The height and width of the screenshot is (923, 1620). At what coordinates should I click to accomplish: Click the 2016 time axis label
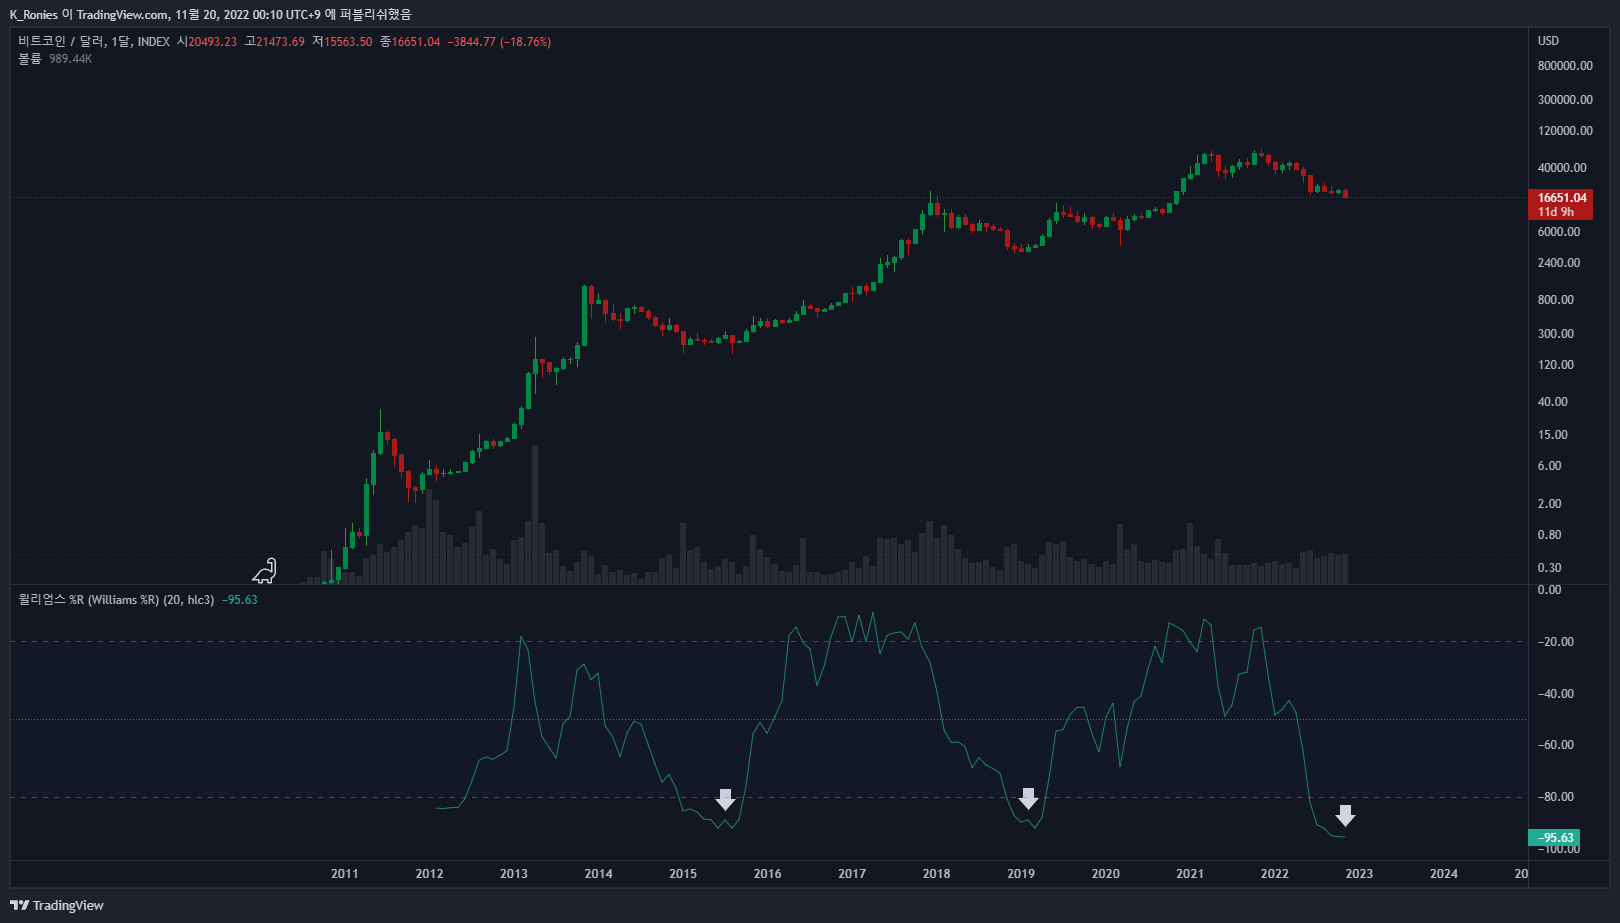[x=768, y=874]
